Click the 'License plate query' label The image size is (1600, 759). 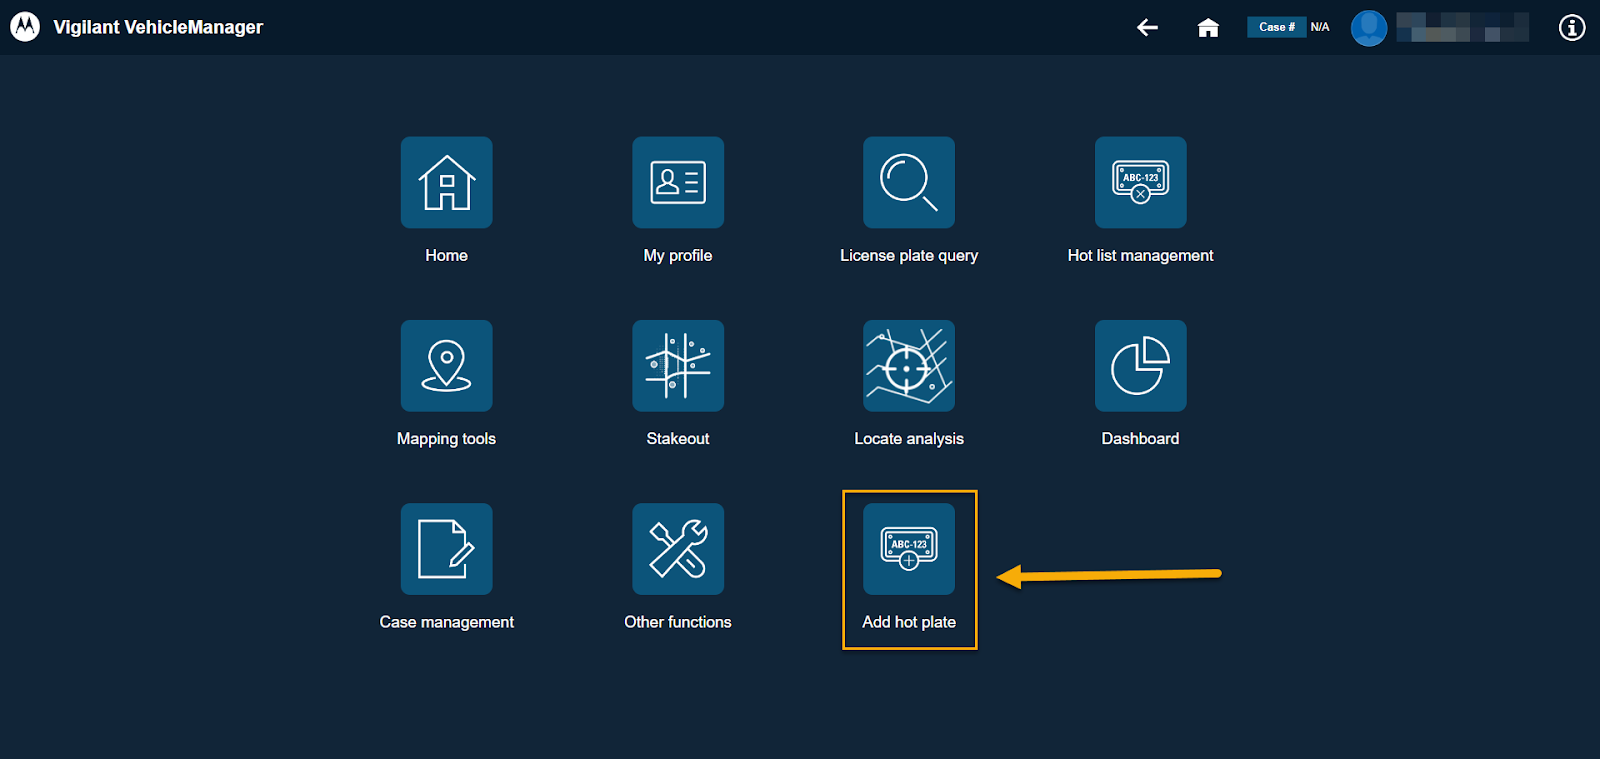pos(909,256)
